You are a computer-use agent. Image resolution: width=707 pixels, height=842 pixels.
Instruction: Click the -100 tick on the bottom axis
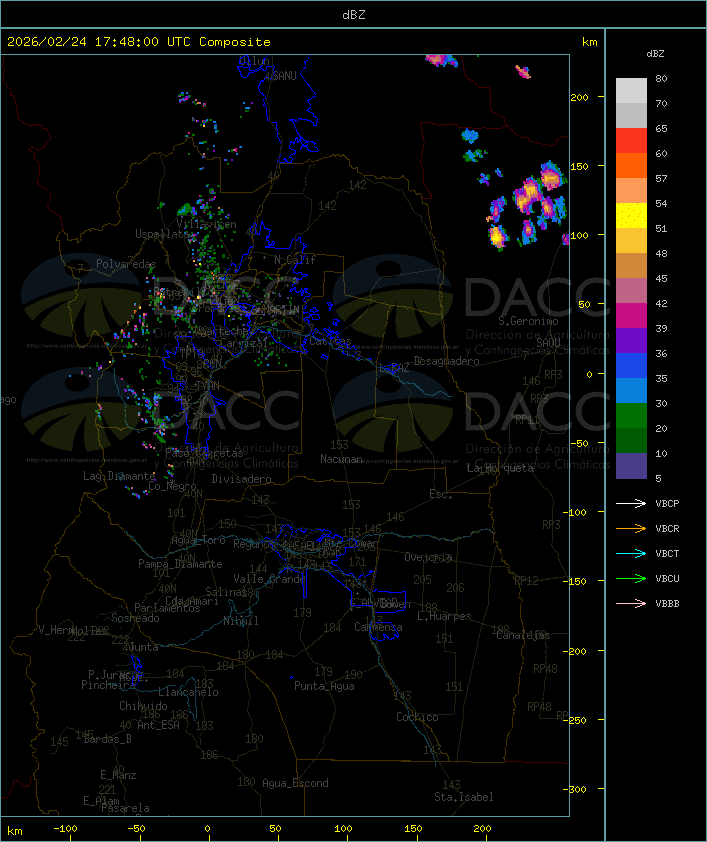click(x=65, y=829)
